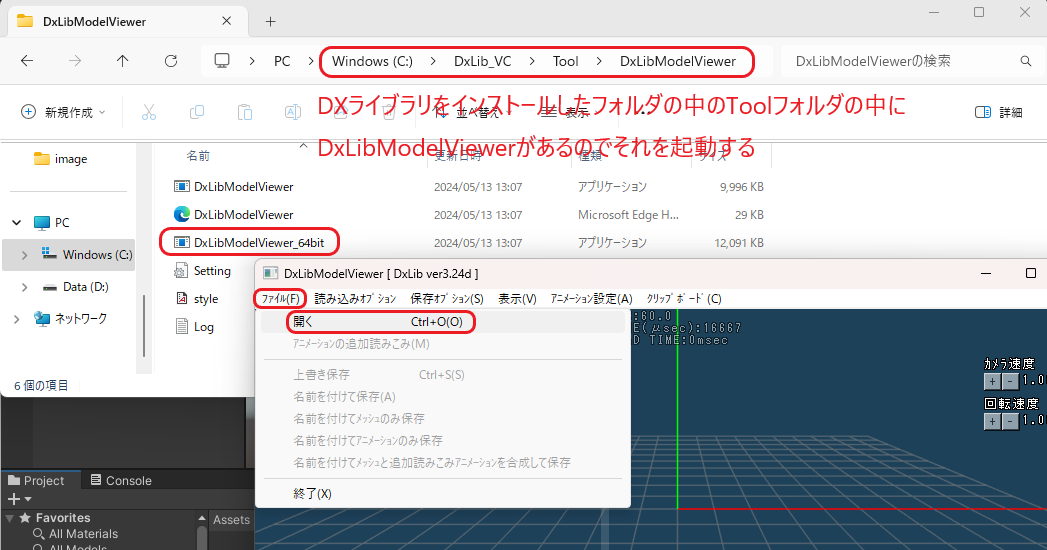Open the 保存オプション(S) menu

coord(447,298)
